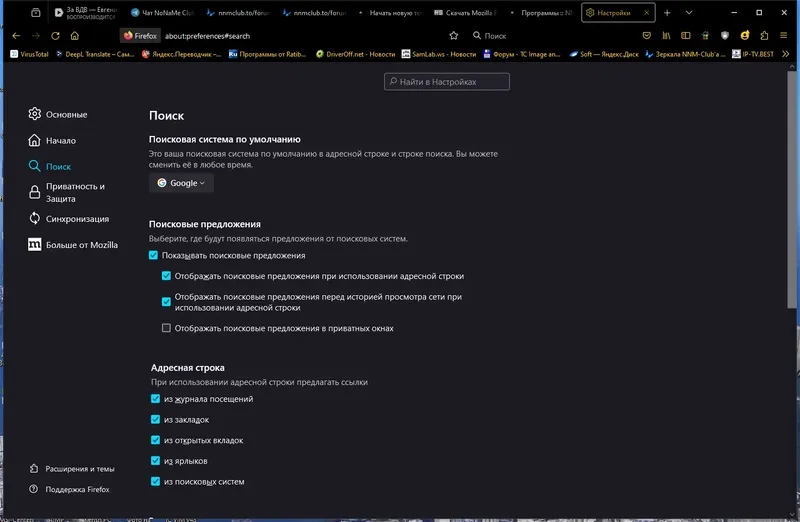Viewport: 800px width, 522px height.
Task: Open the Программы от Ratib bookmark
Action: 267,54
